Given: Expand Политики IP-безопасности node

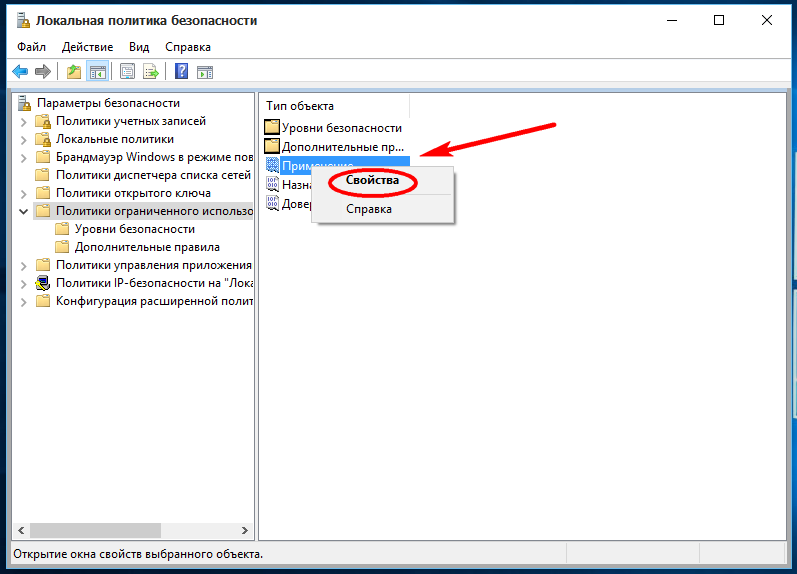Looking at the screenshot, I should click(x=23, y=284).
